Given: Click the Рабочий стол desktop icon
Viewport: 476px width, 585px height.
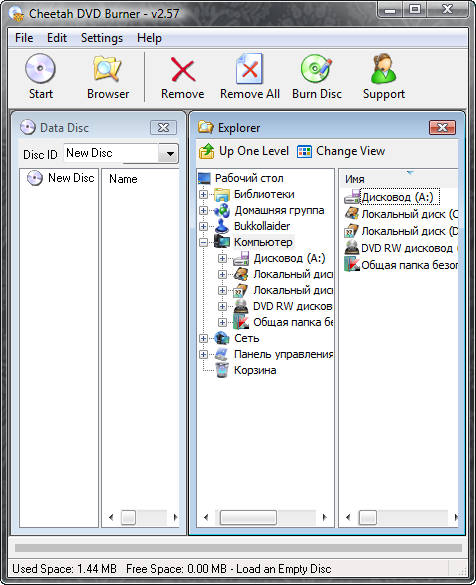Looking at the screenshot, I should (204, 178).
